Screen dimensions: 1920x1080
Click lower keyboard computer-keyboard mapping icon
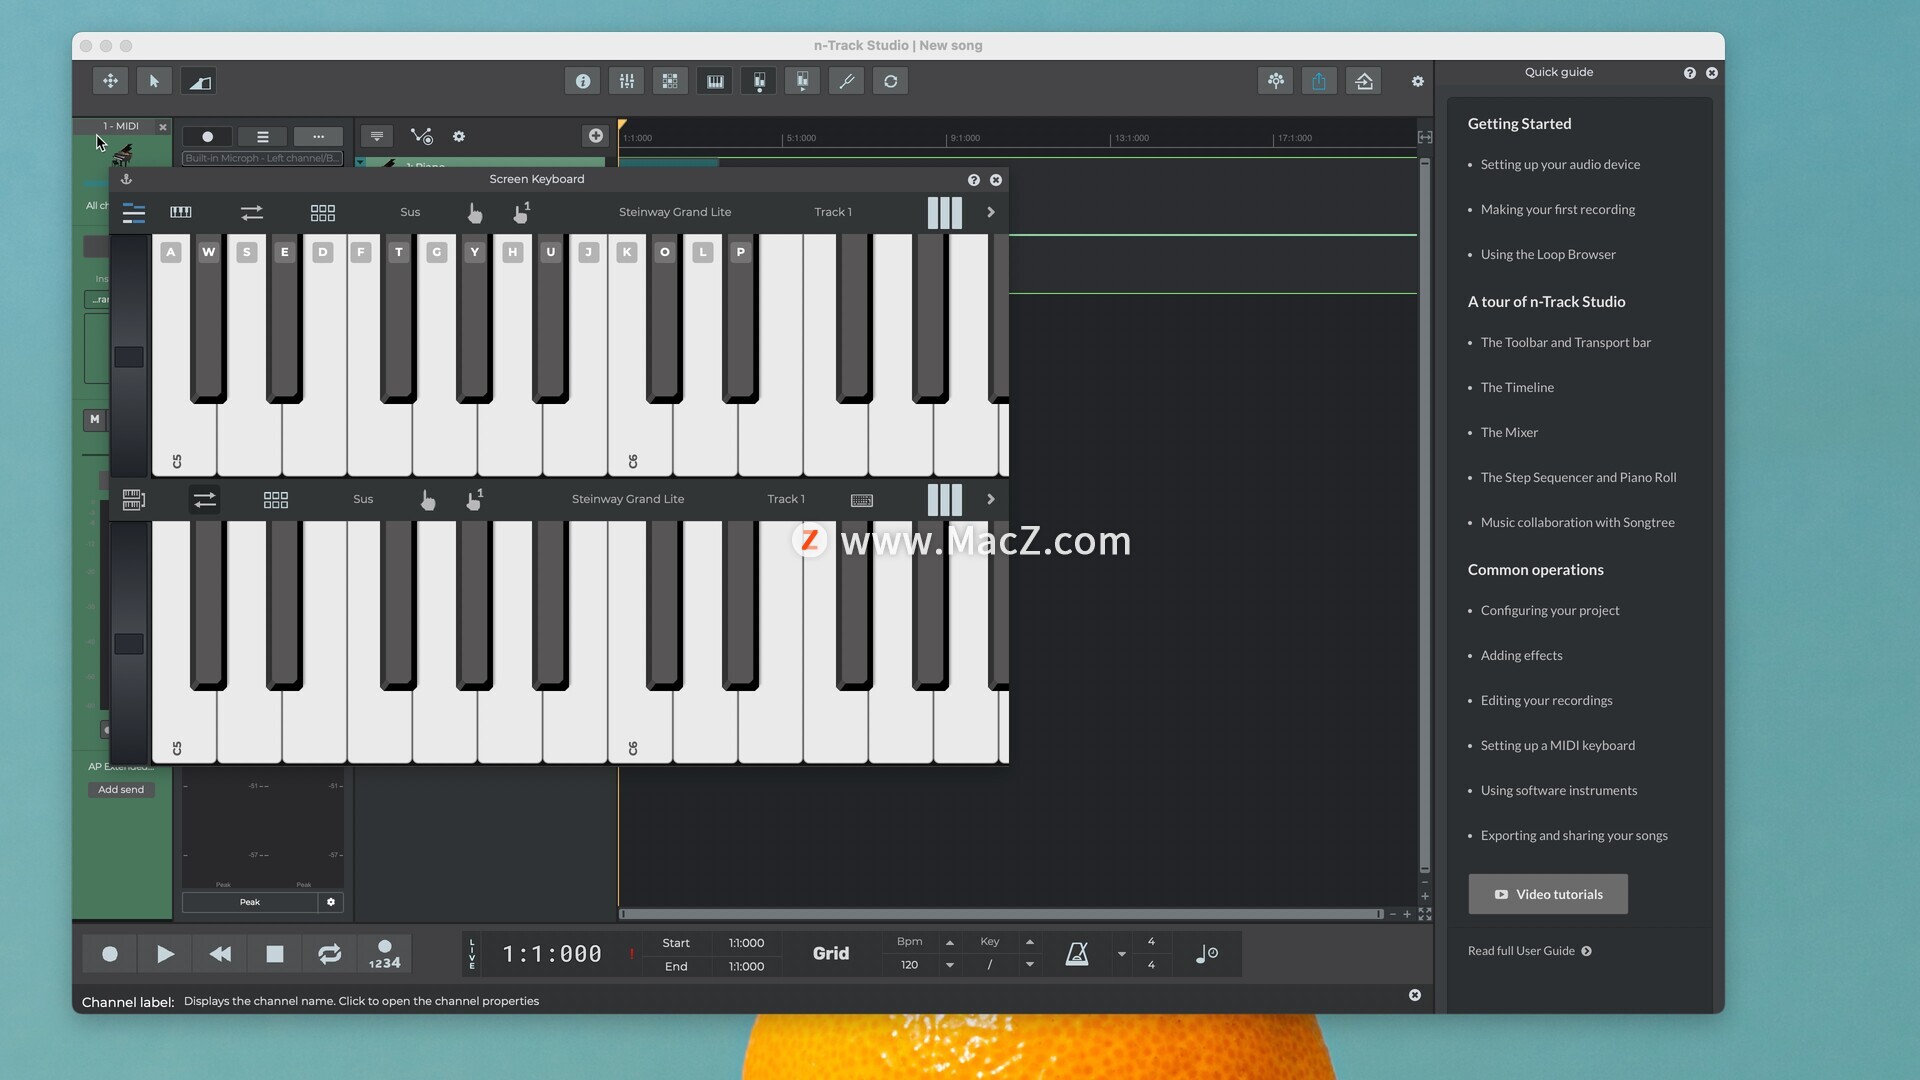point(862,500)
